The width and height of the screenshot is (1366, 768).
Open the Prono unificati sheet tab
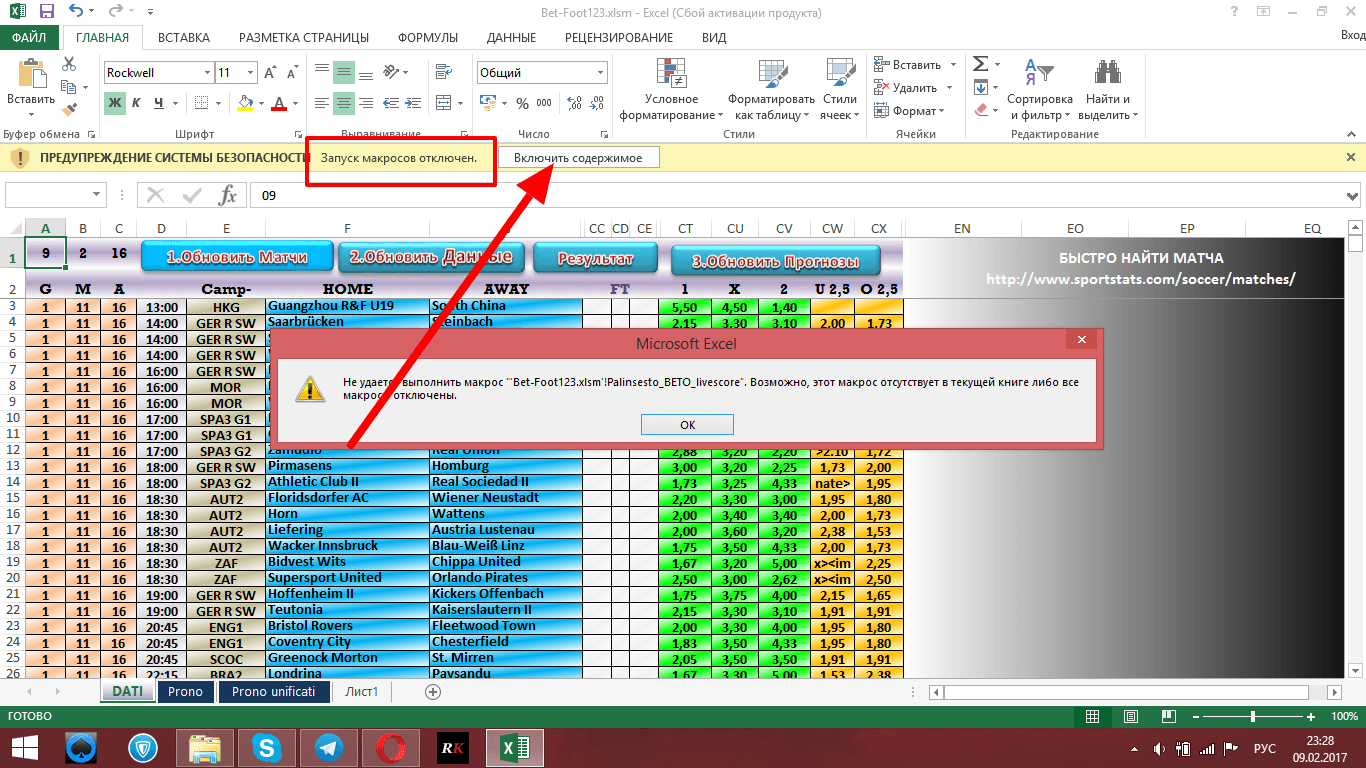coord(273,692)
